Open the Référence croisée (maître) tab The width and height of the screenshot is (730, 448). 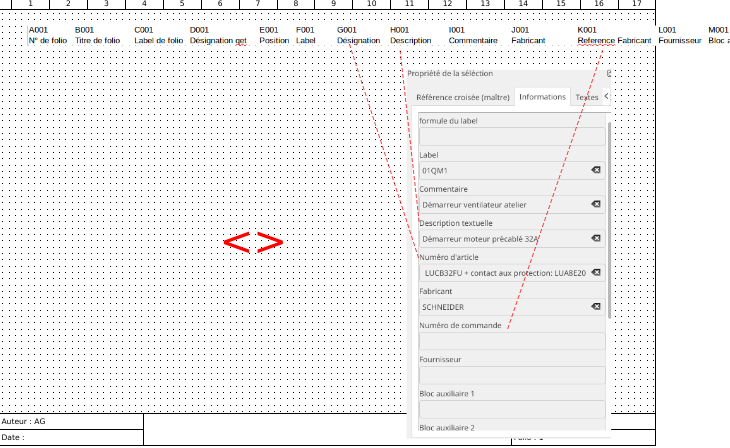(x=462, y=97)
